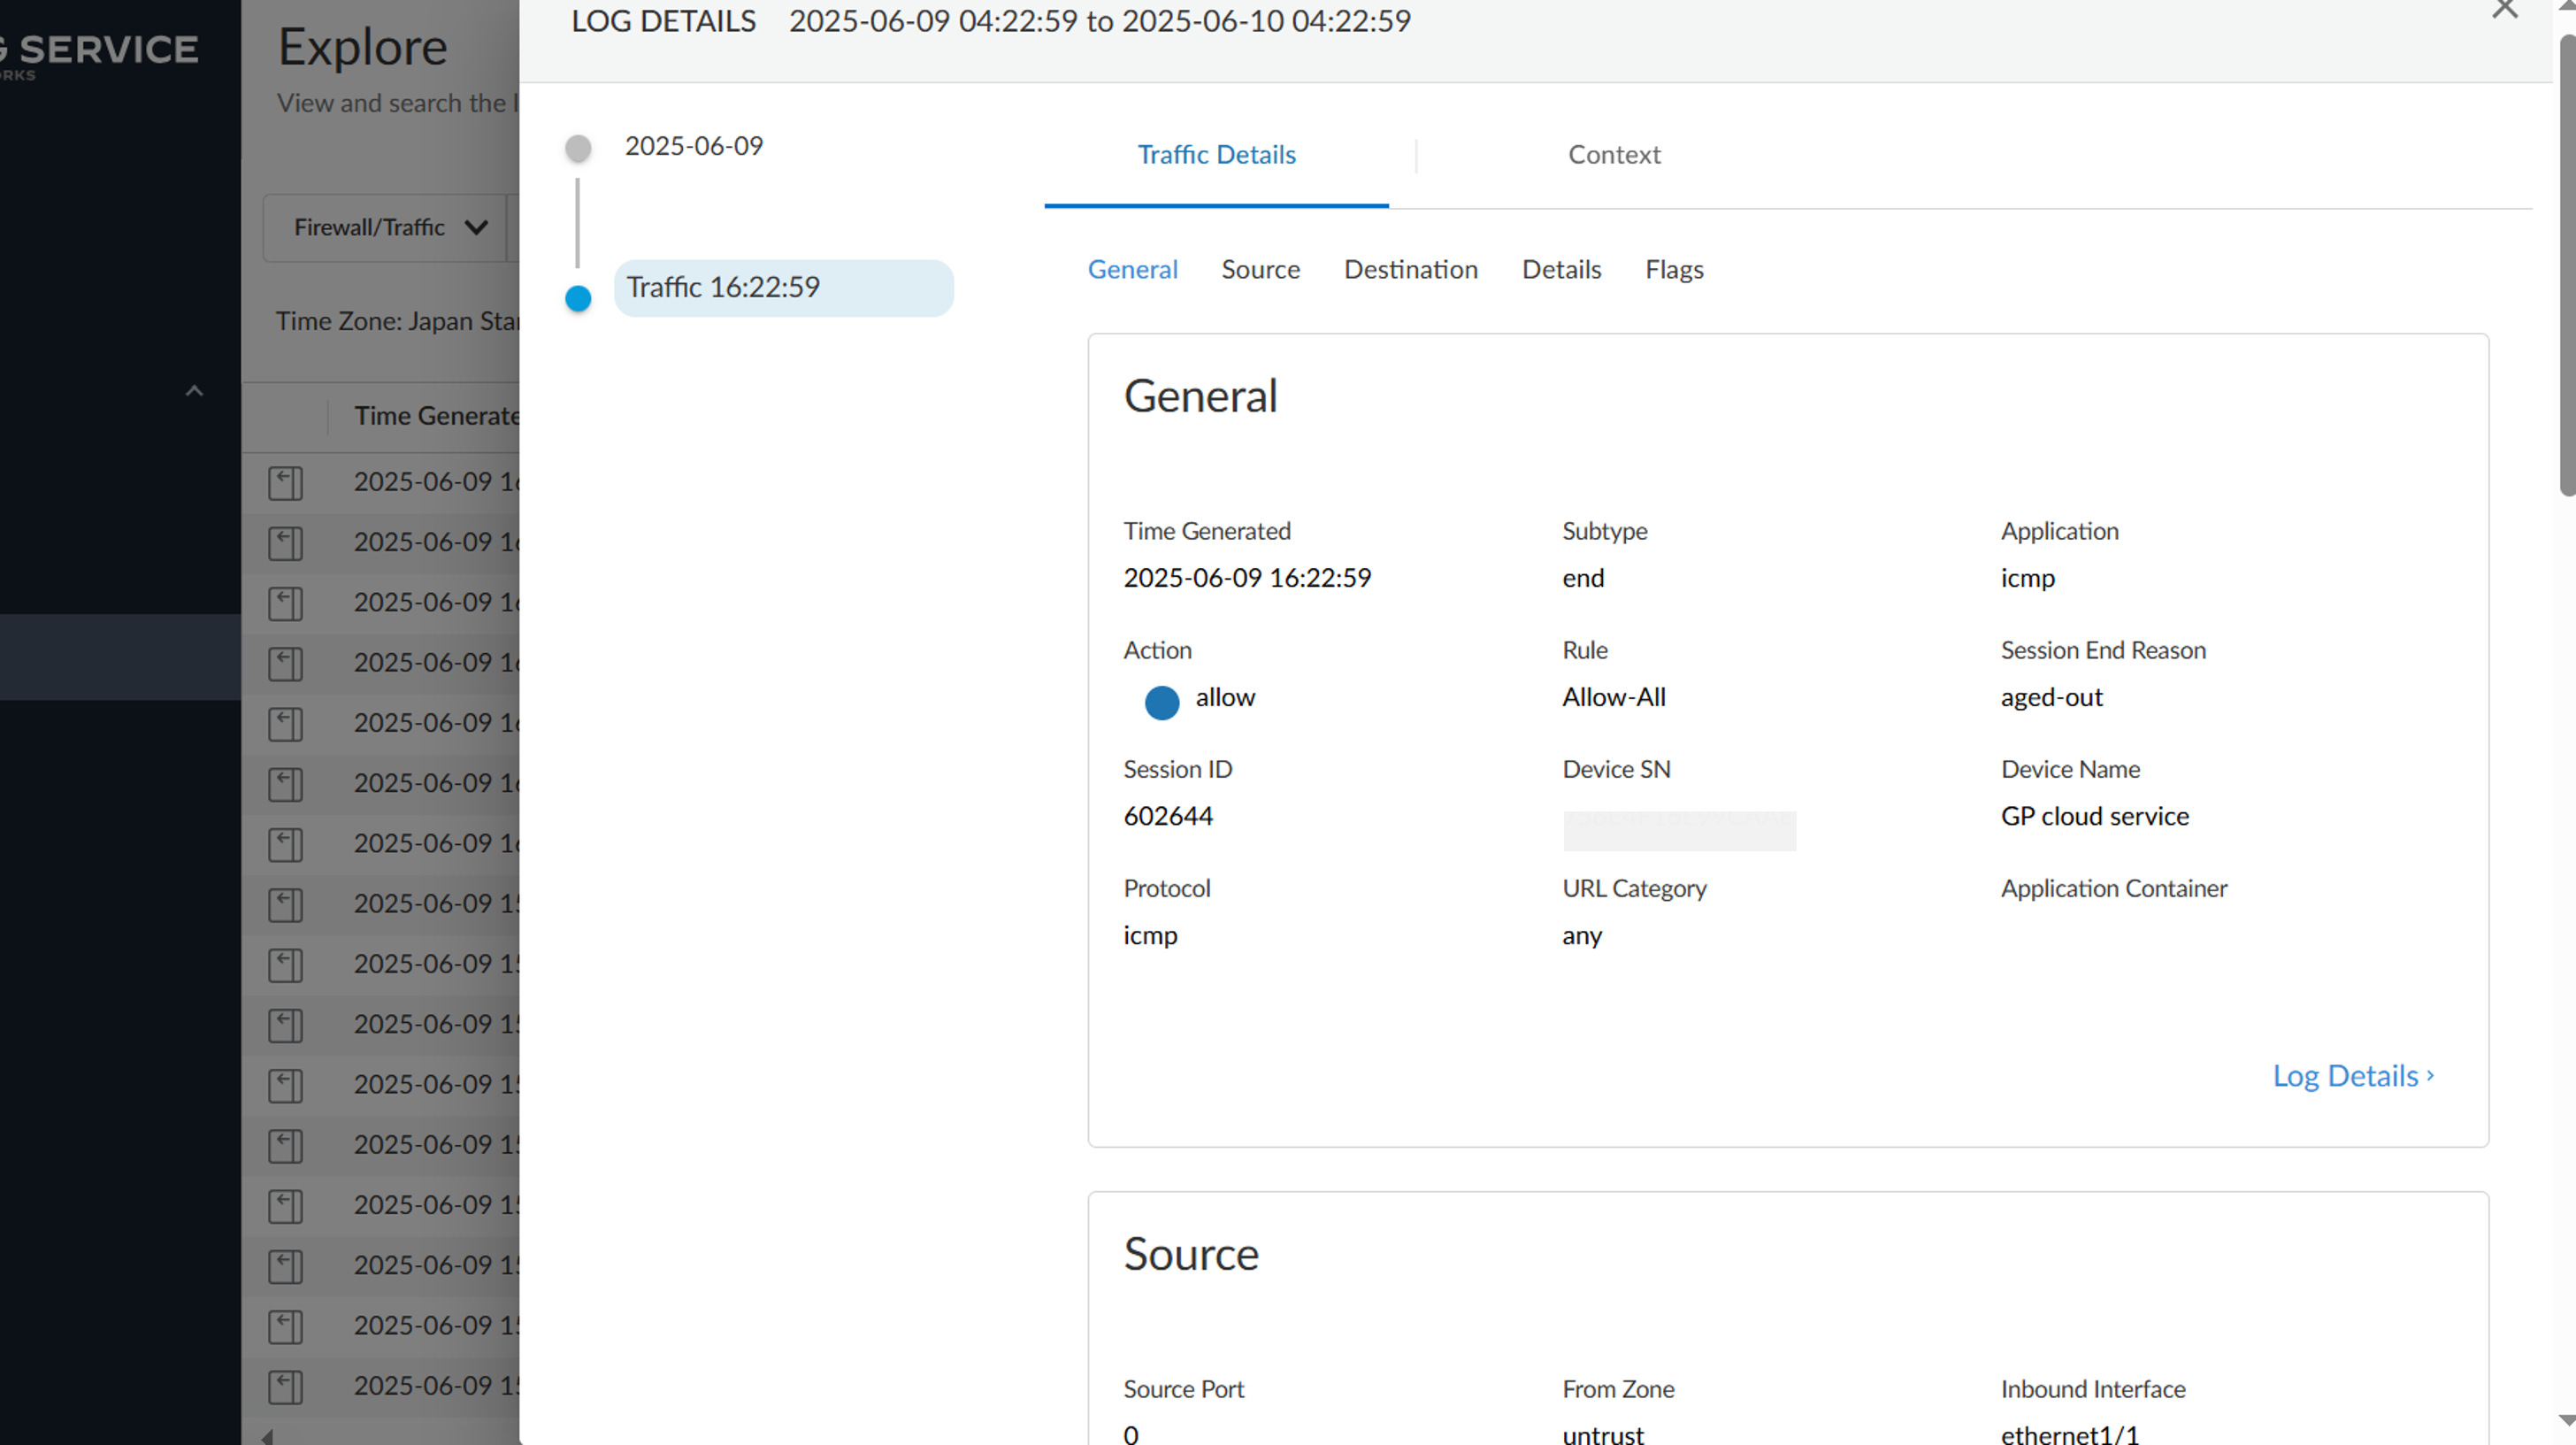Jump to the Flags section
Viewport: 2576px width, 1445px height.
tap(1674, 270)
